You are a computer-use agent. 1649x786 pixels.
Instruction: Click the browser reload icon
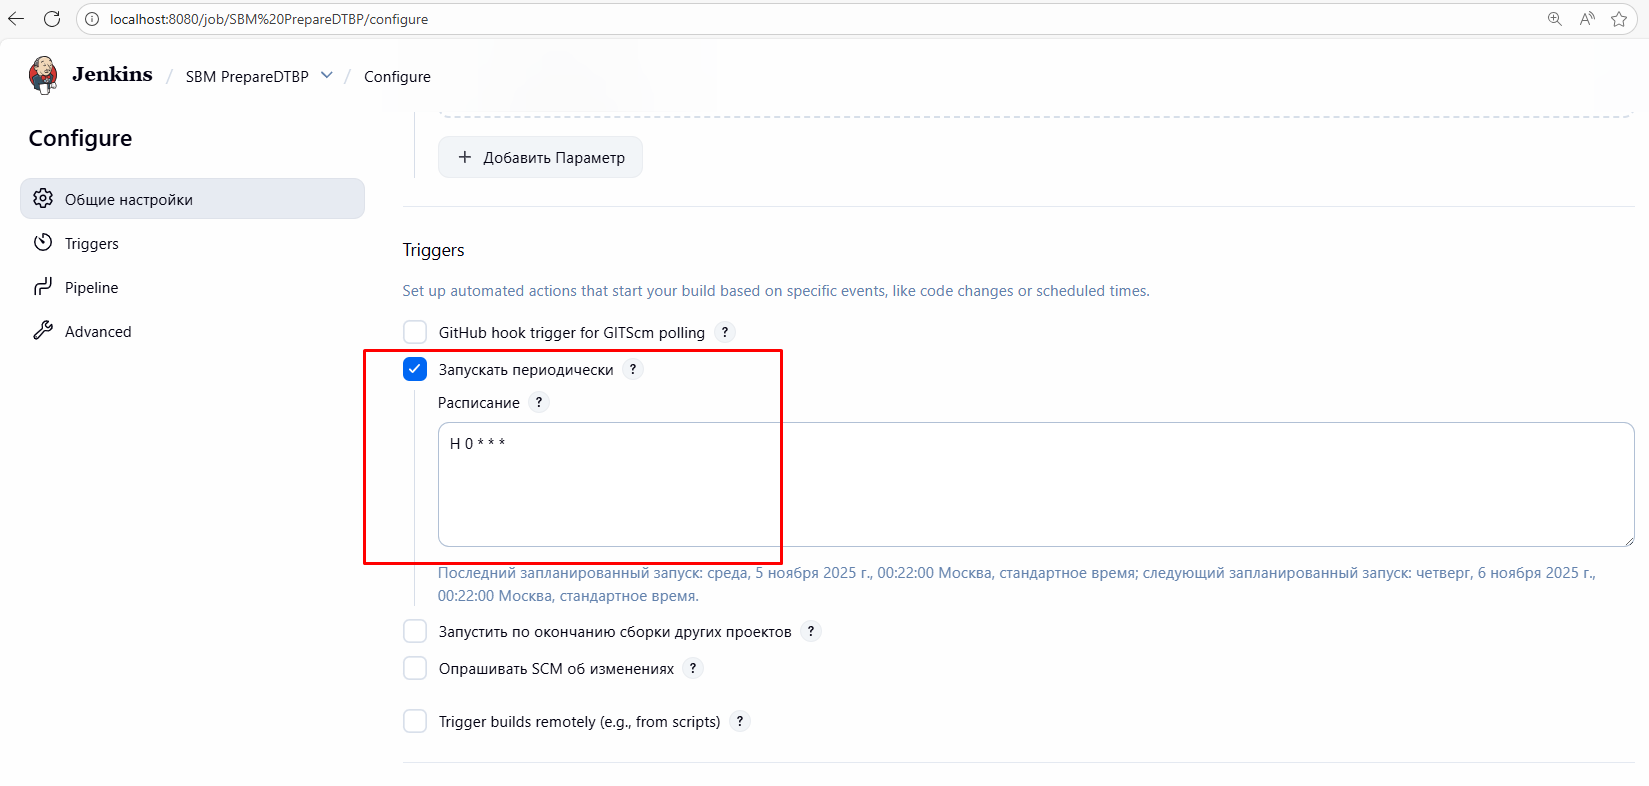[52, 19]
